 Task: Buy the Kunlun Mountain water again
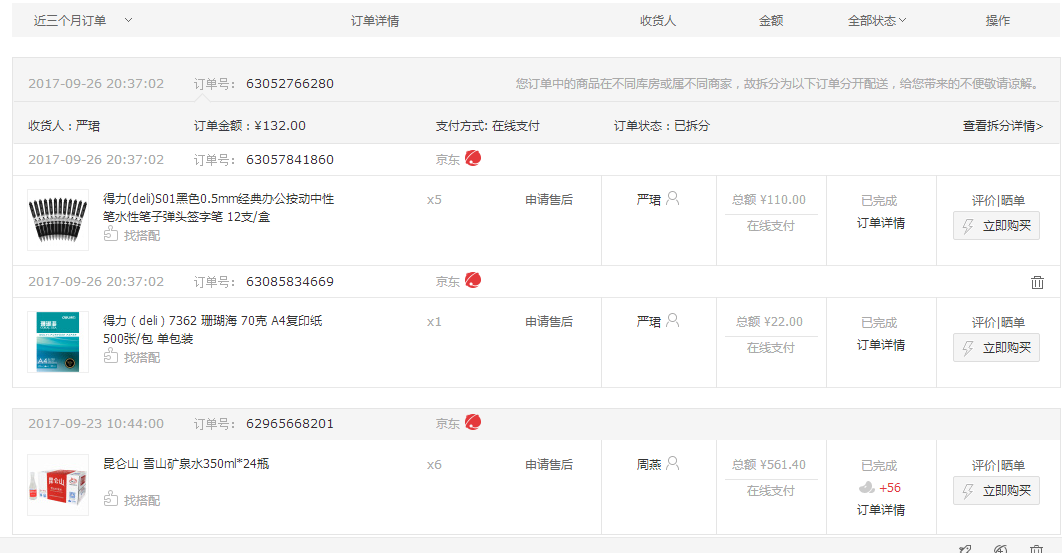pyautogui.click(x=996, y=491)
